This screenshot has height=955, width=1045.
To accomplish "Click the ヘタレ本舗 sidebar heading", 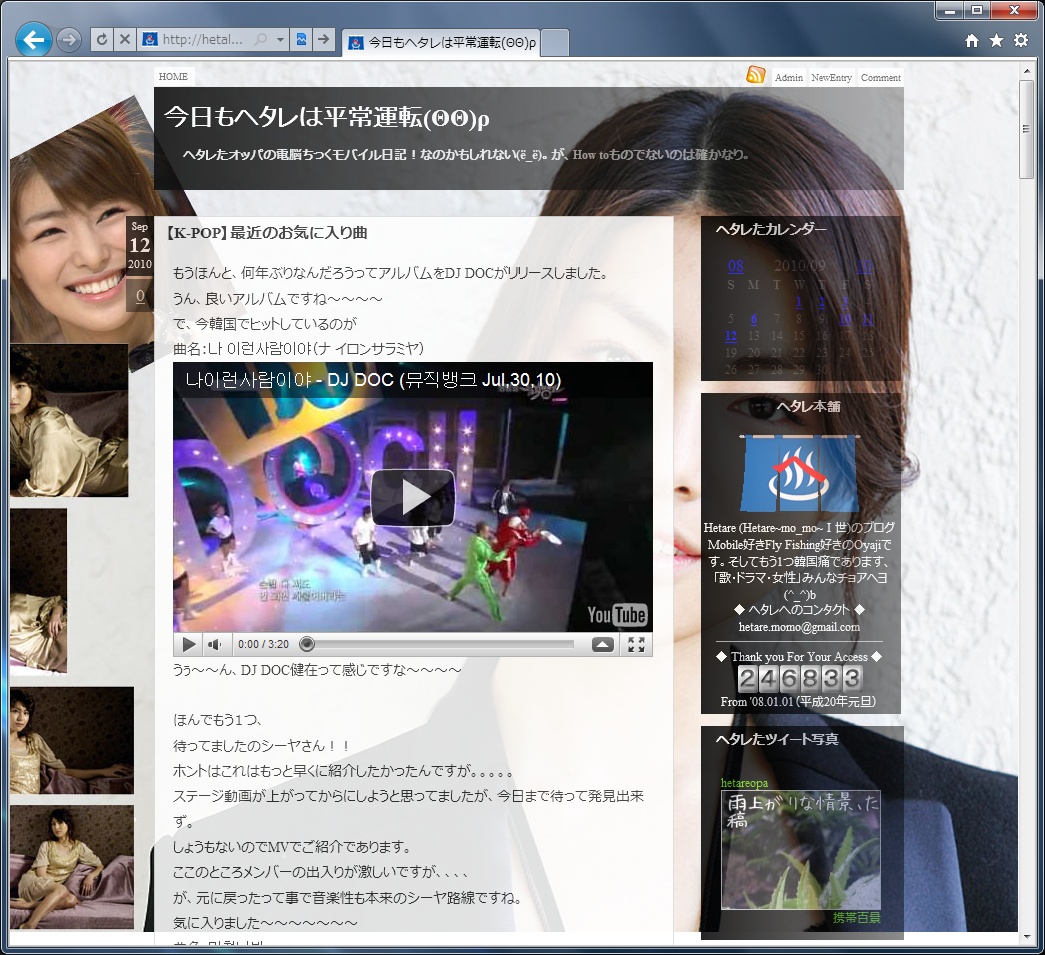I will [808, 407].
